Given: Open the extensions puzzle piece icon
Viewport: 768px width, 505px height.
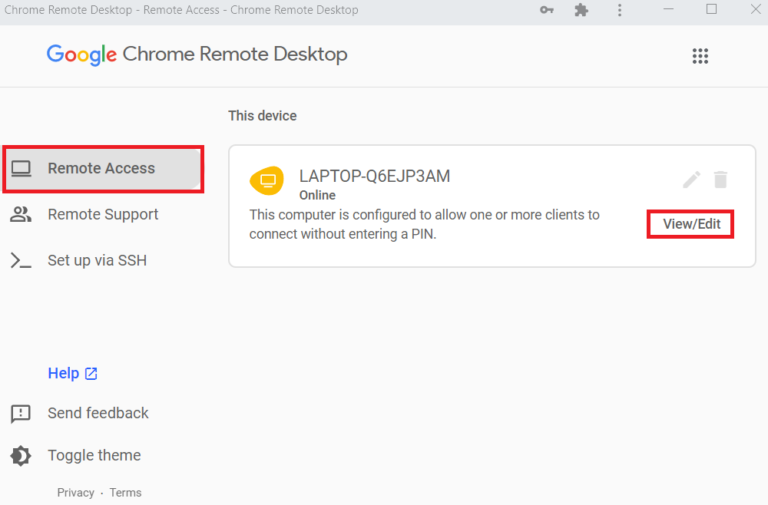Looking at the screenshot, I should [581, 10].
